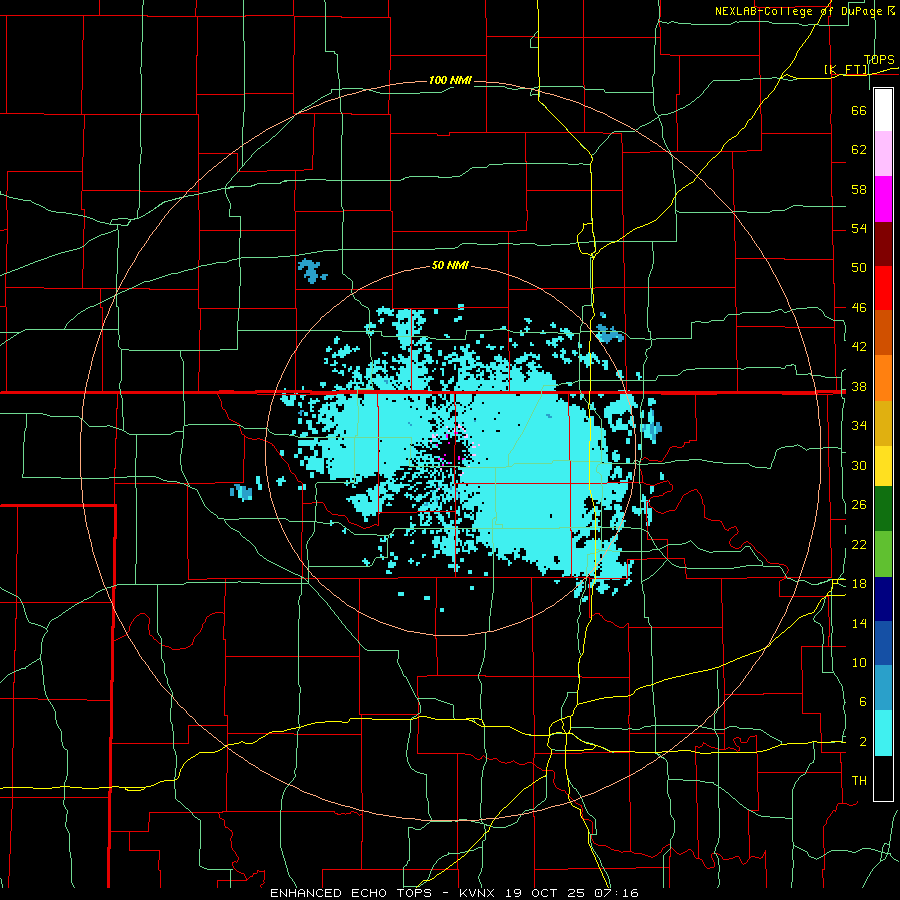Click the legend value '62'
This screenshot has height=900, width=900.
click(859, 150)
